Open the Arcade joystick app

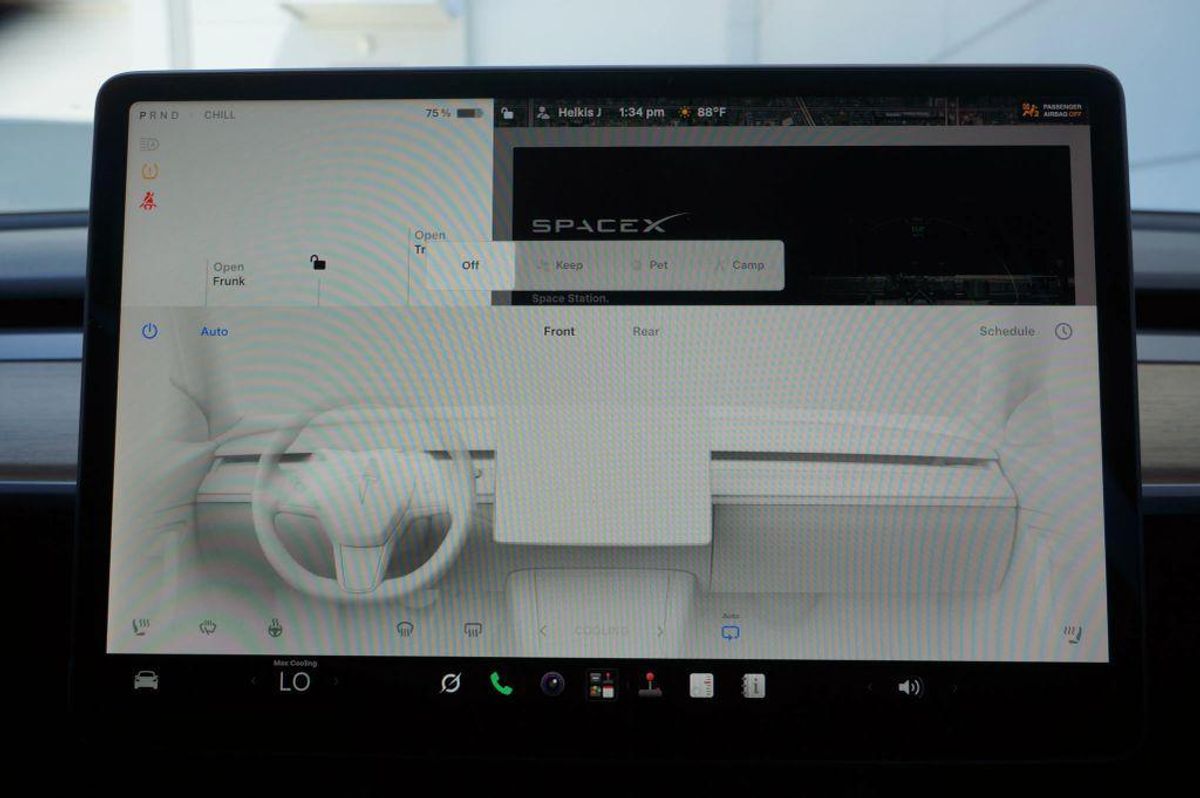tap(651, 684)
